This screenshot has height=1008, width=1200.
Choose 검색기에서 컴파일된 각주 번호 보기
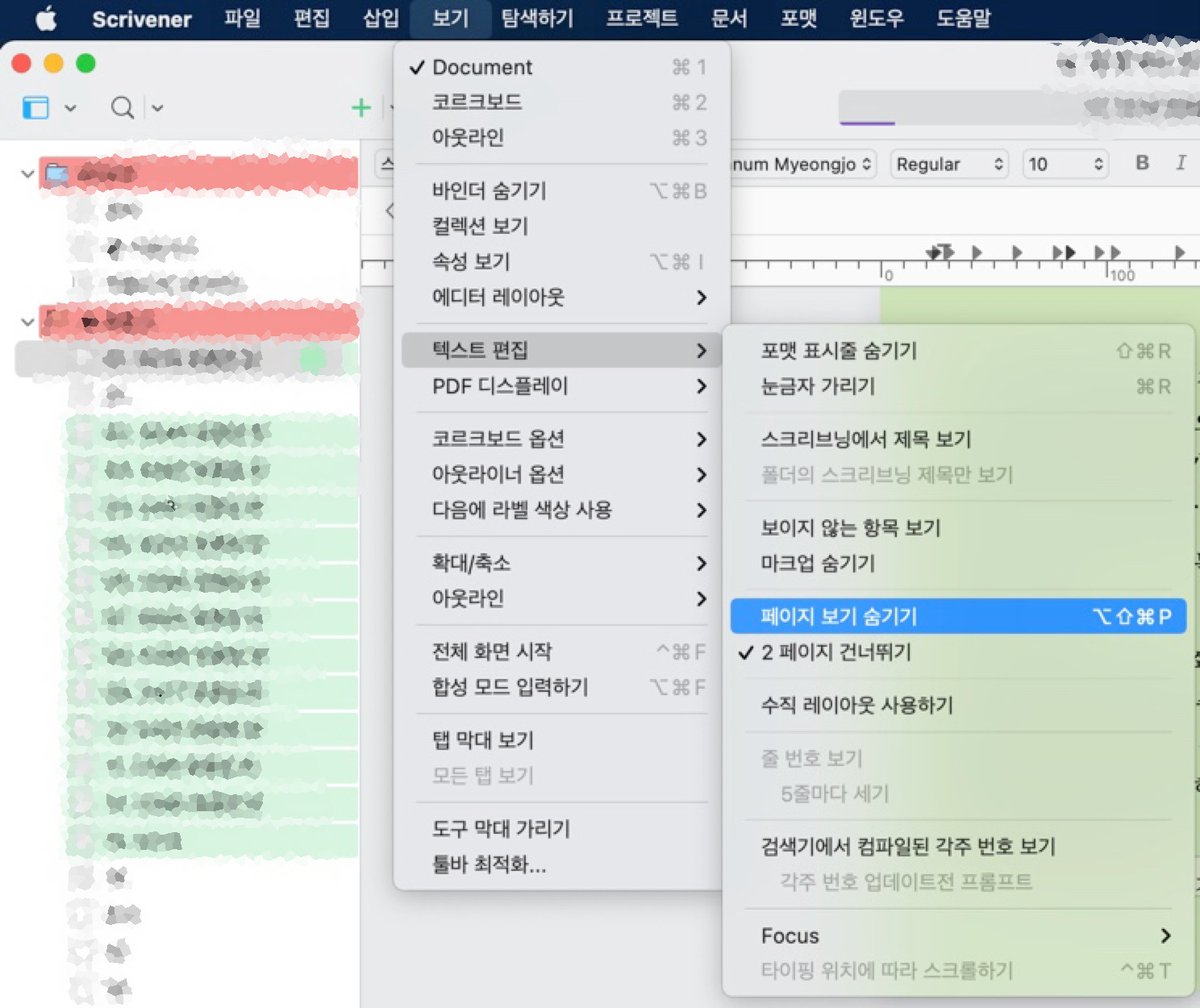(x=958, y=847)
